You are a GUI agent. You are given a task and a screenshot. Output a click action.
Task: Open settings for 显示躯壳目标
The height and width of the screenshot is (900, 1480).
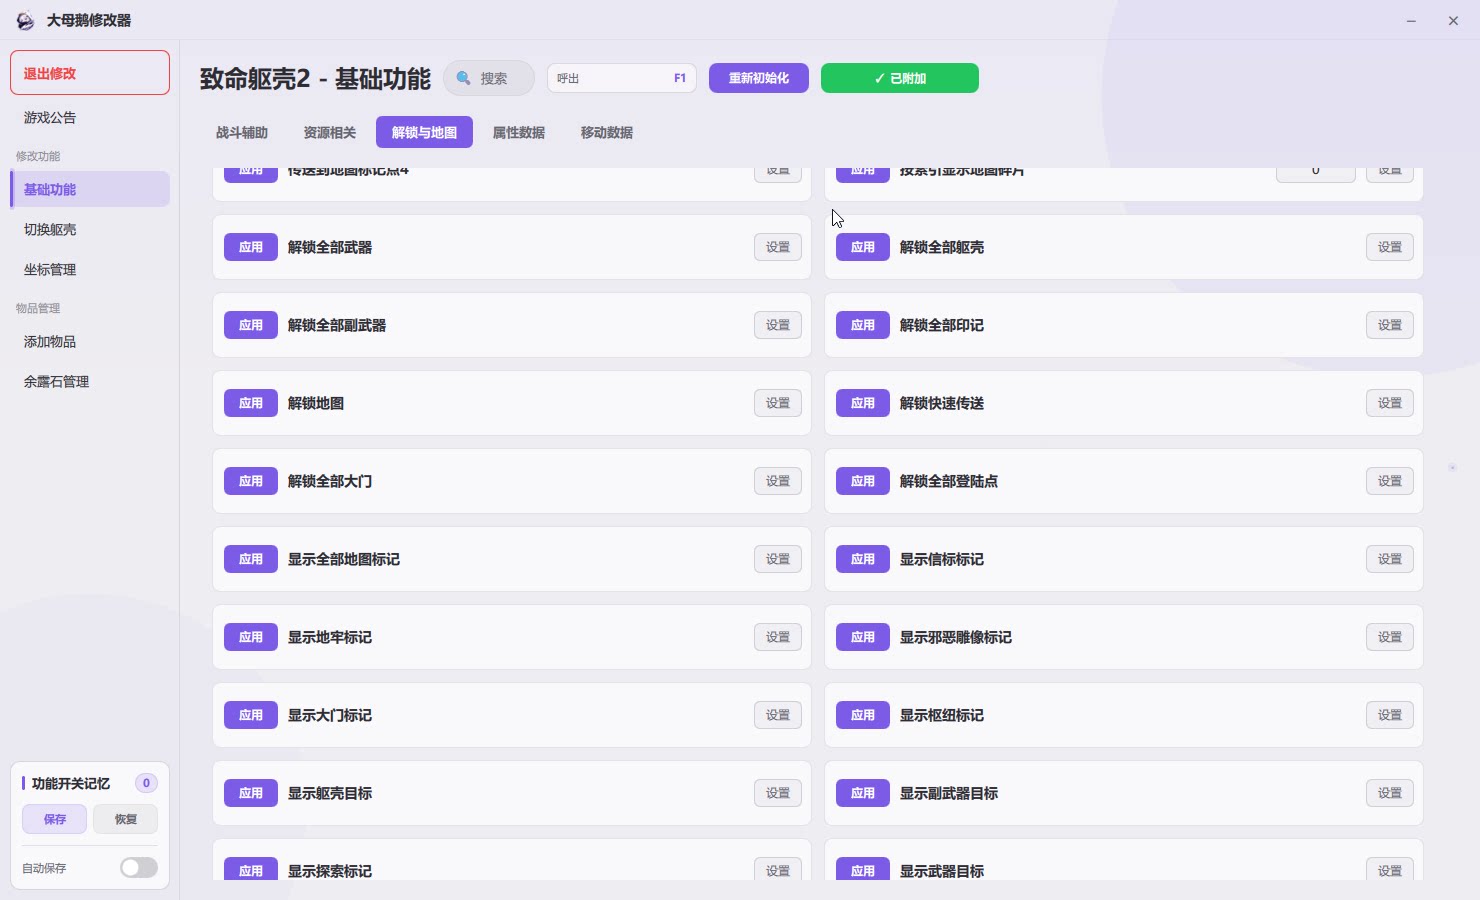pos(778,793)
